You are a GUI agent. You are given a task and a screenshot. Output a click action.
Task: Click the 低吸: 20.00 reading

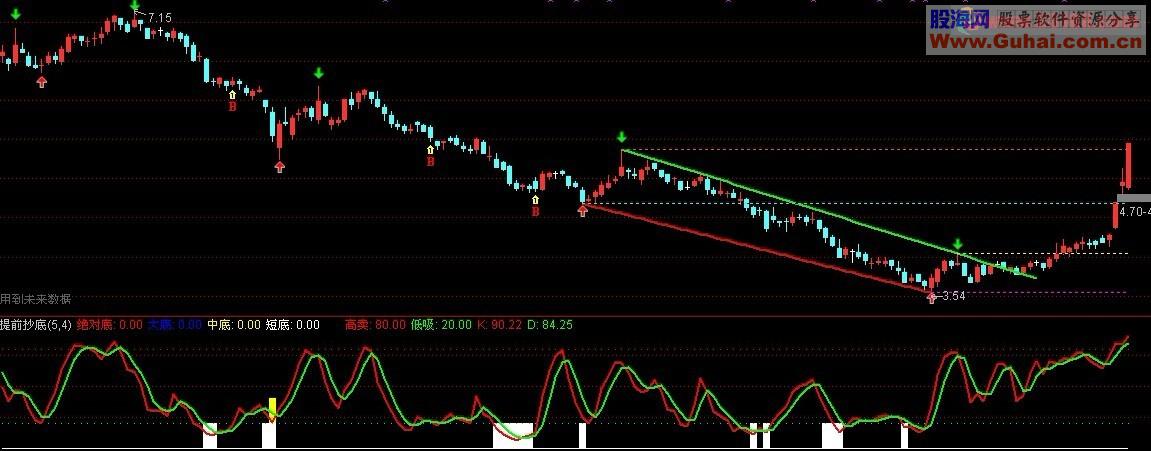pos(441,325)
